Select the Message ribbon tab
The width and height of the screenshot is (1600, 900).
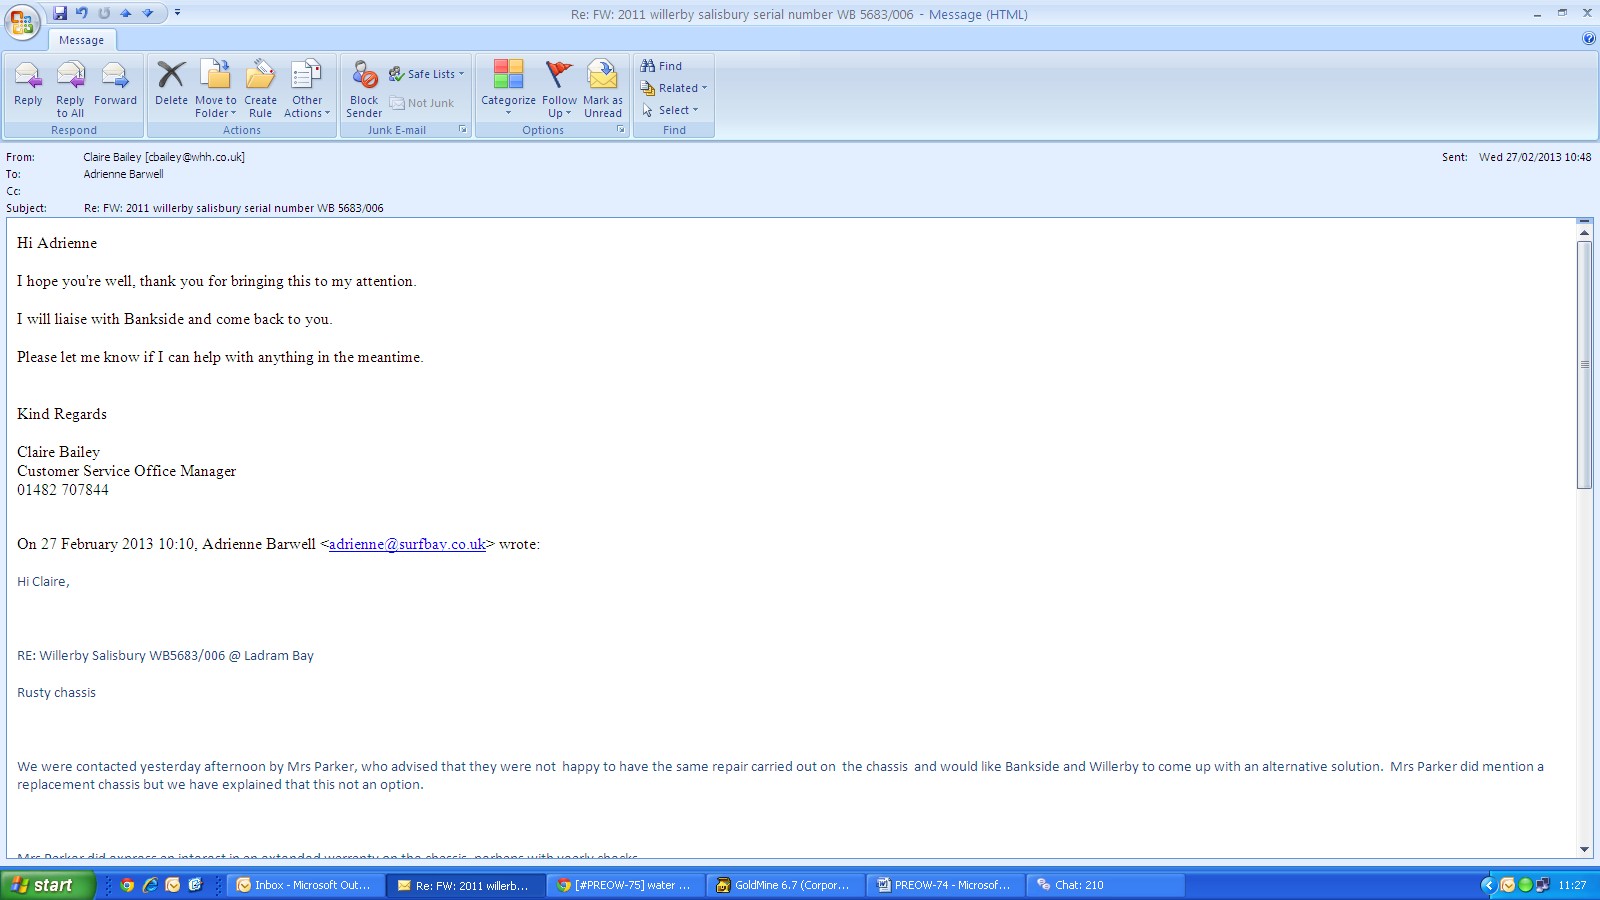pyautogui.click(x=81, y=40)
